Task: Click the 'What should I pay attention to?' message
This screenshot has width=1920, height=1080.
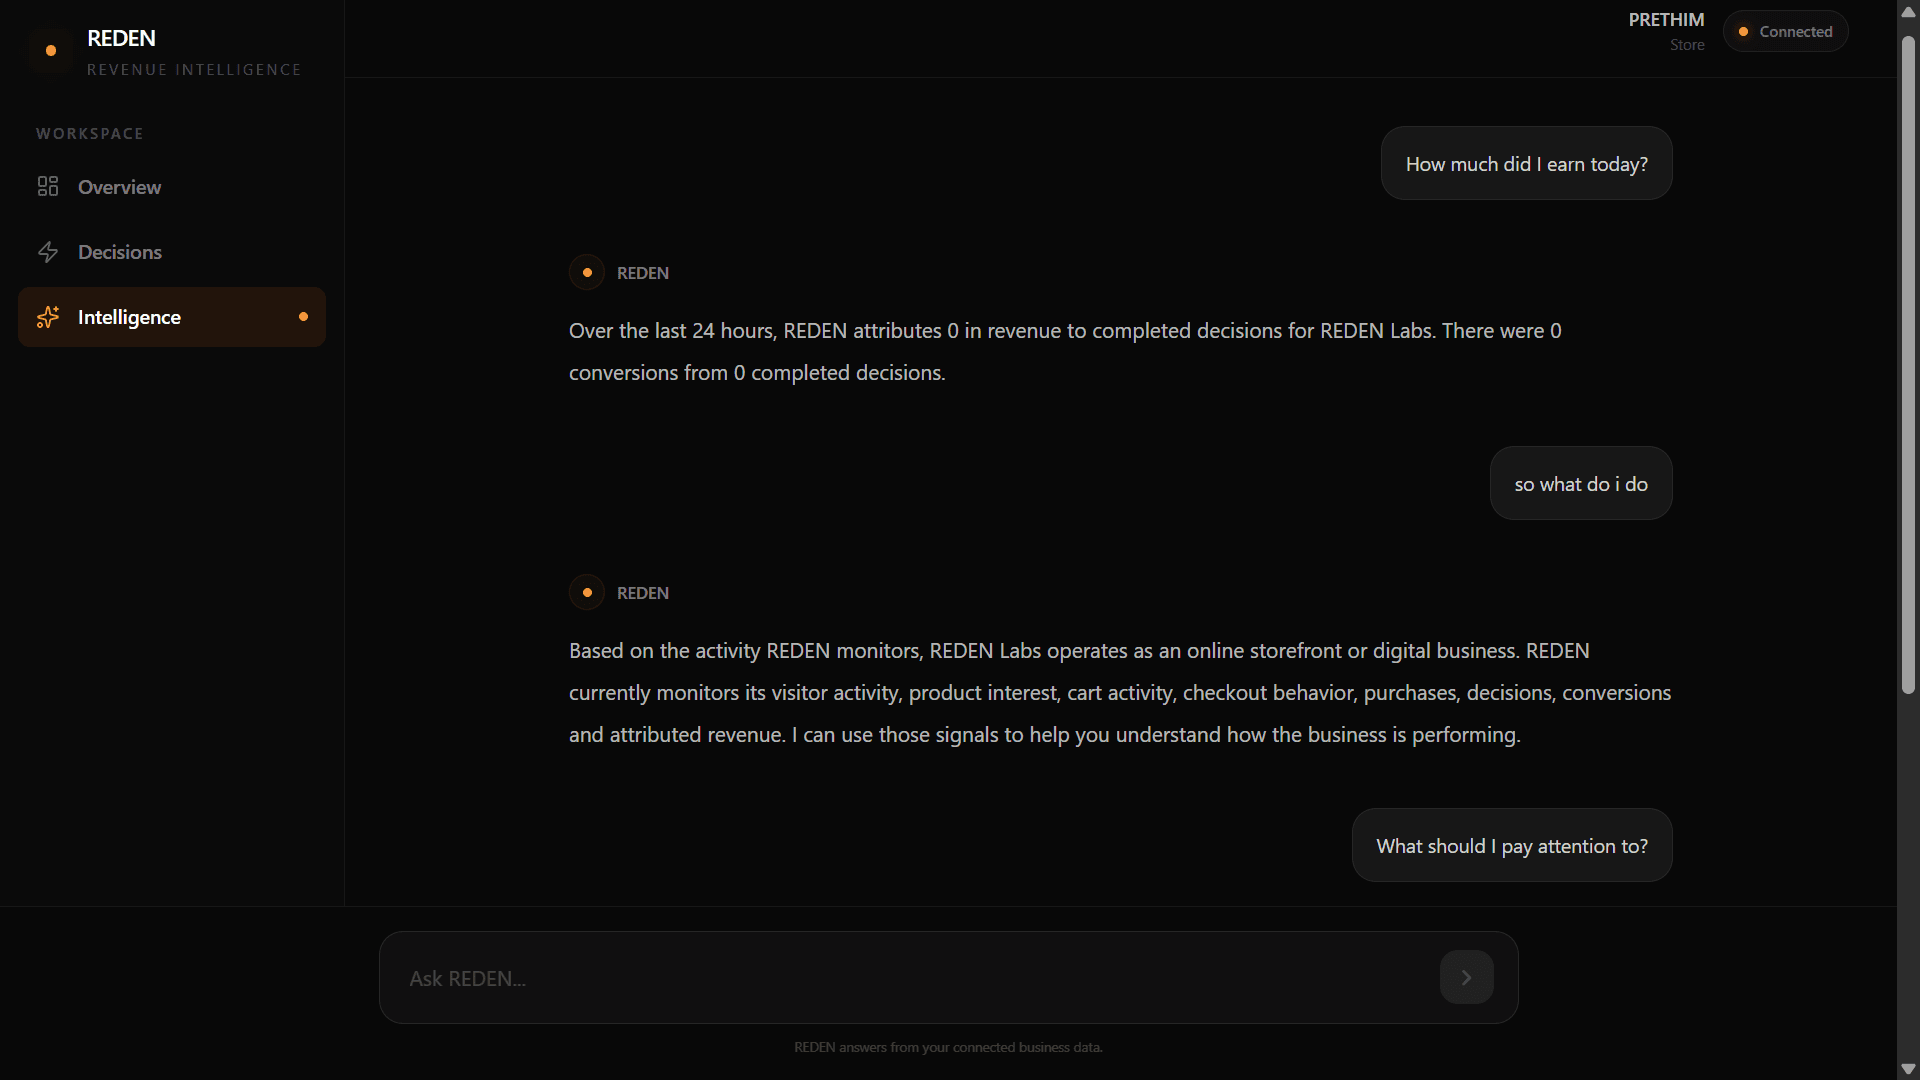Action: pyautogui.click(x=1512, y=846)
